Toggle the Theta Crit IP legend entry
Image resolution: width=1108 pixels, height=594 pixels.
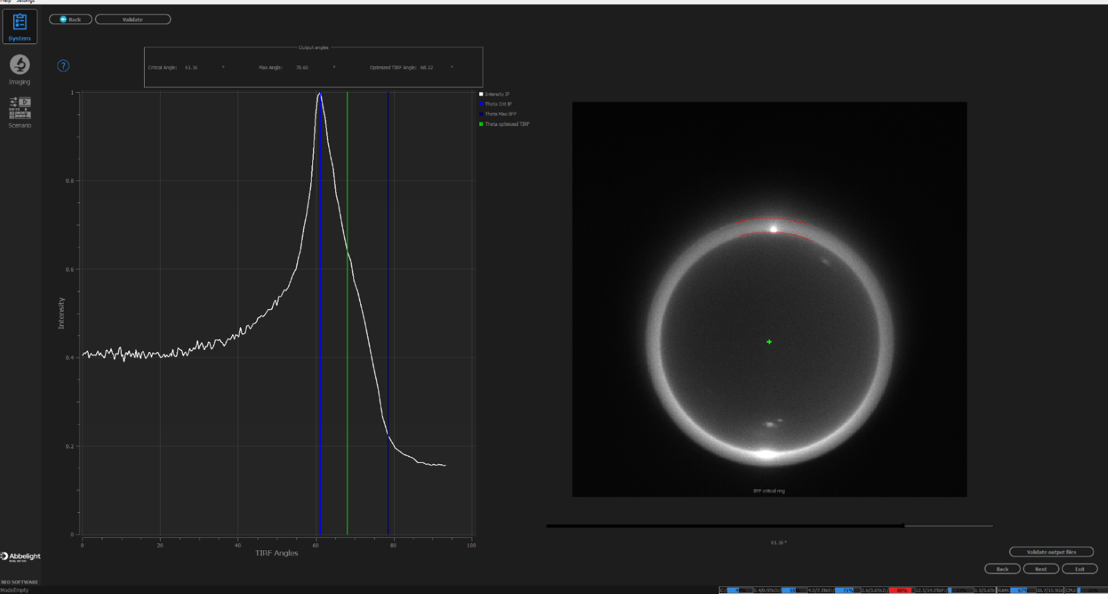(497, 104)
